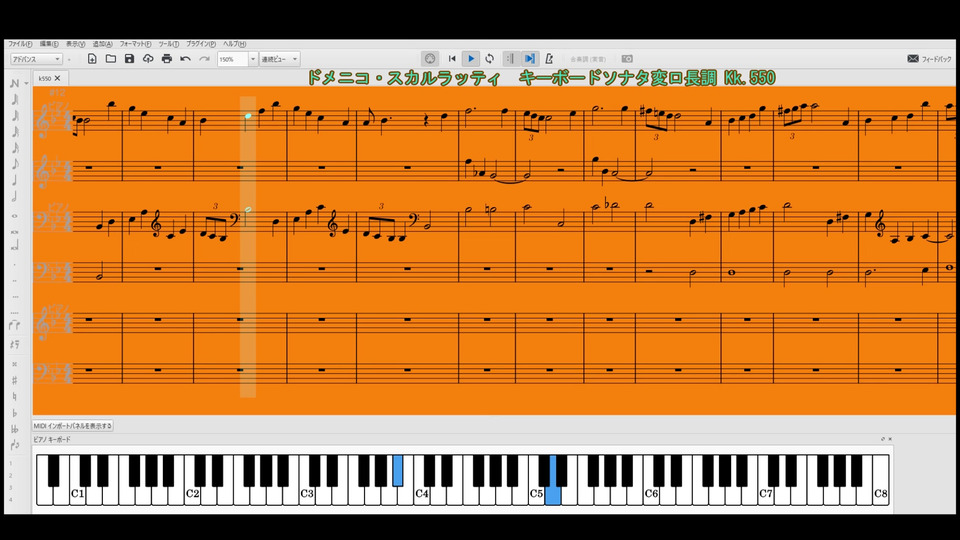Viewport: 960px width, 540px height.
Task: Apply flat accidental
Action: coord(15,413)
